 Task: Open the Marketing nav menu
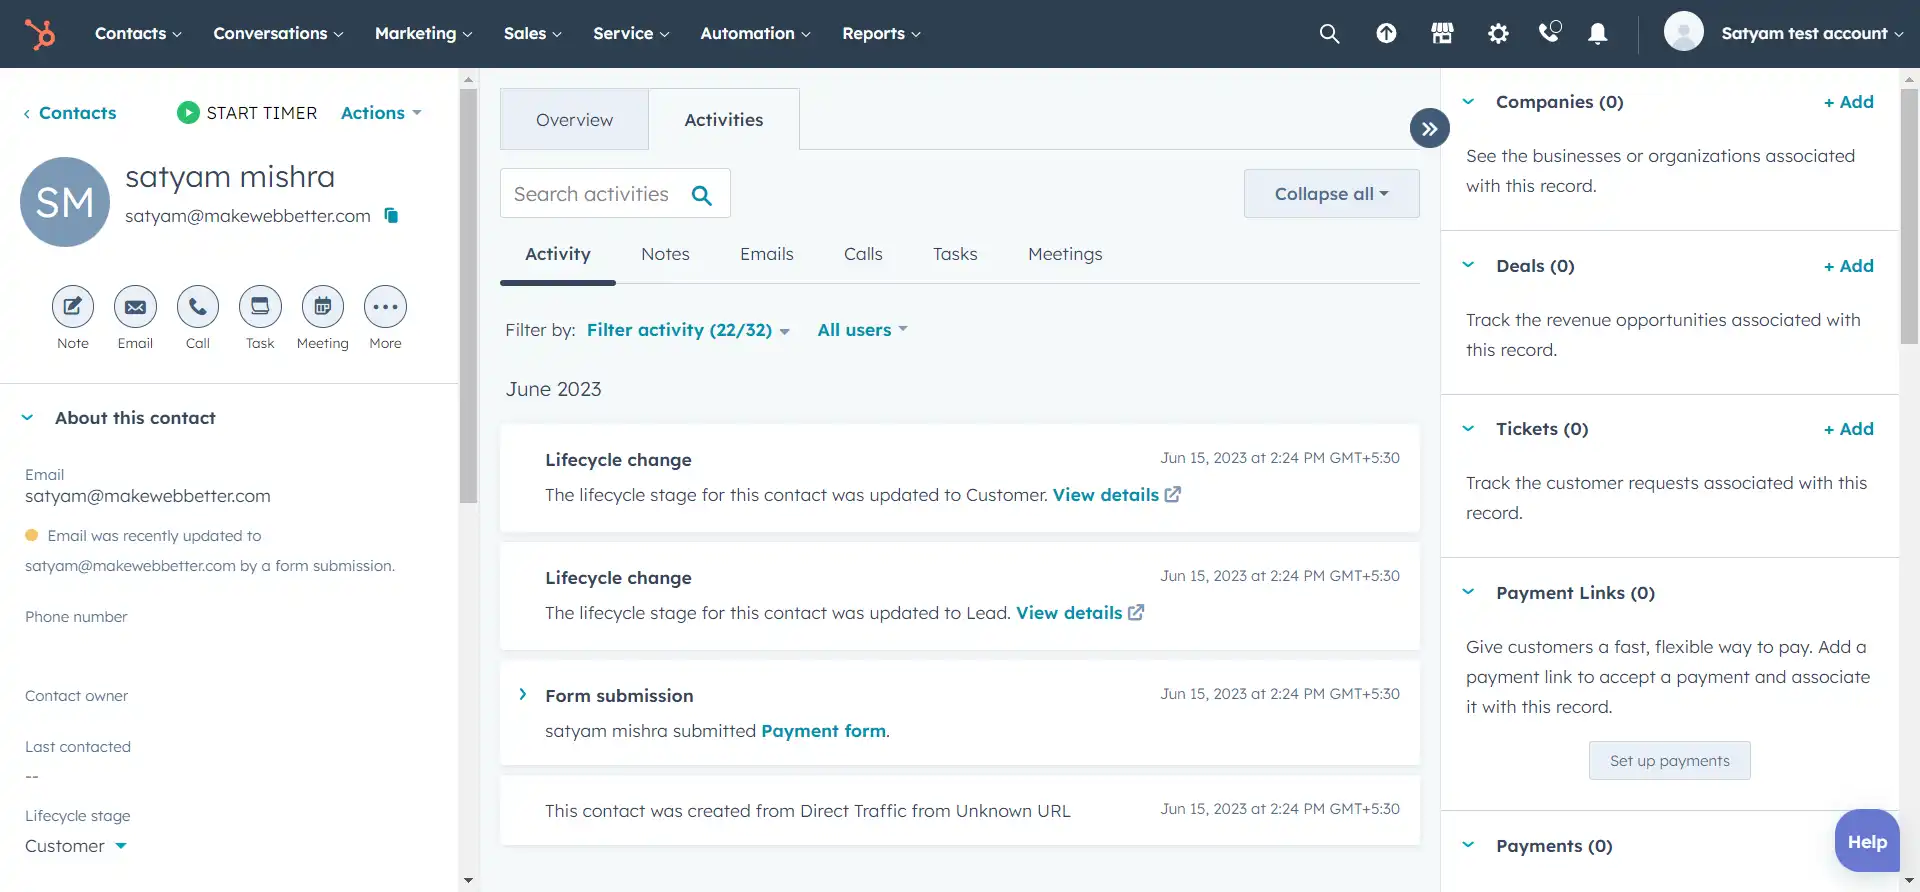(x=423, y=34)
